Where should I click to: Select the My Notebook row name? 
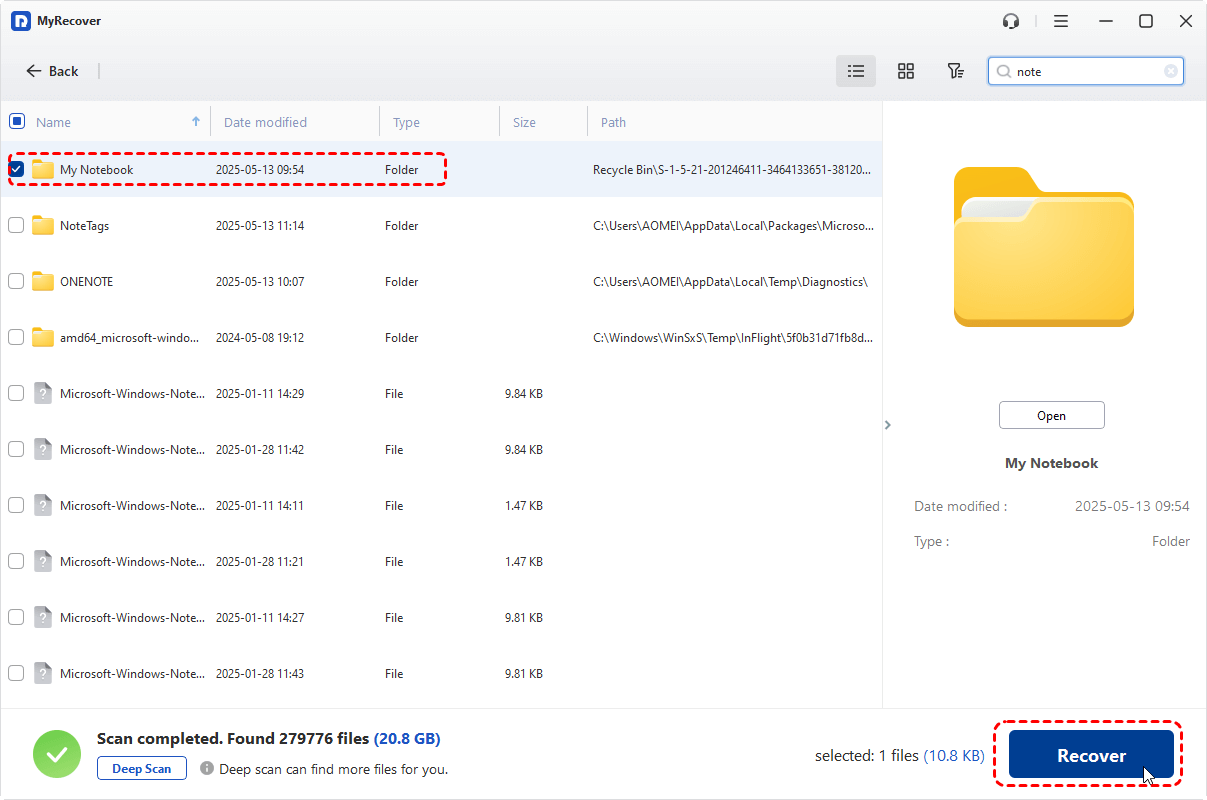coord(96,170)
